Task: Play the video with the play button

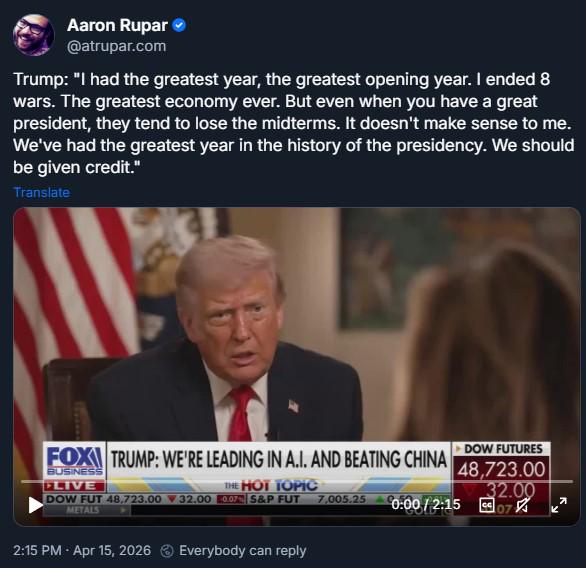Action: [x=36, y=505]
